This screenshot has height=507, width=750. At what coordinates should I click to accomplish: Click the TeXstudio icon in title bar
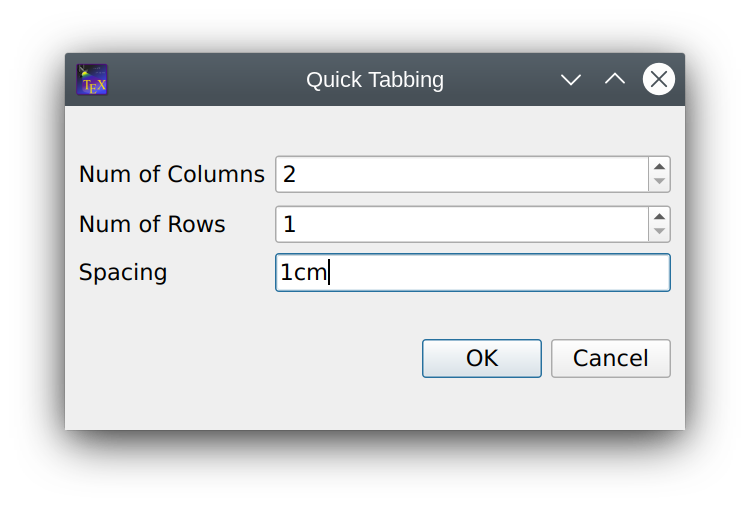pos(92,80)
